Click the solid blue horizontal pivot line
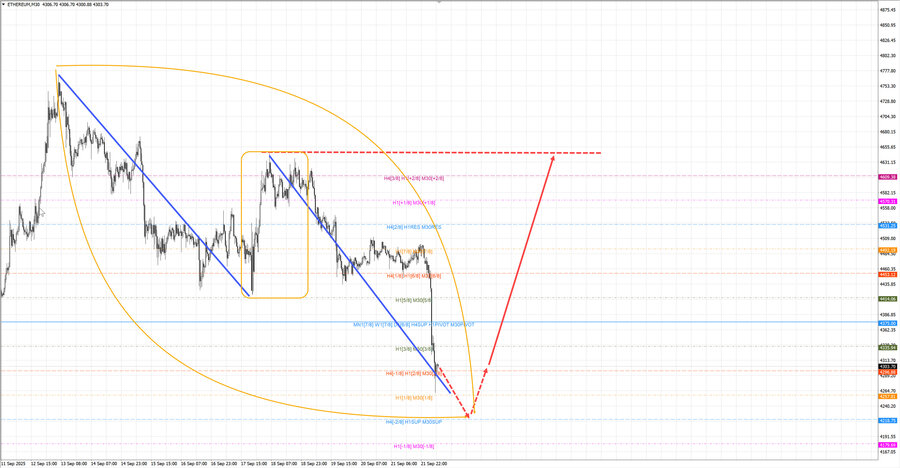 pyautogui.click(x=200, y=322)
